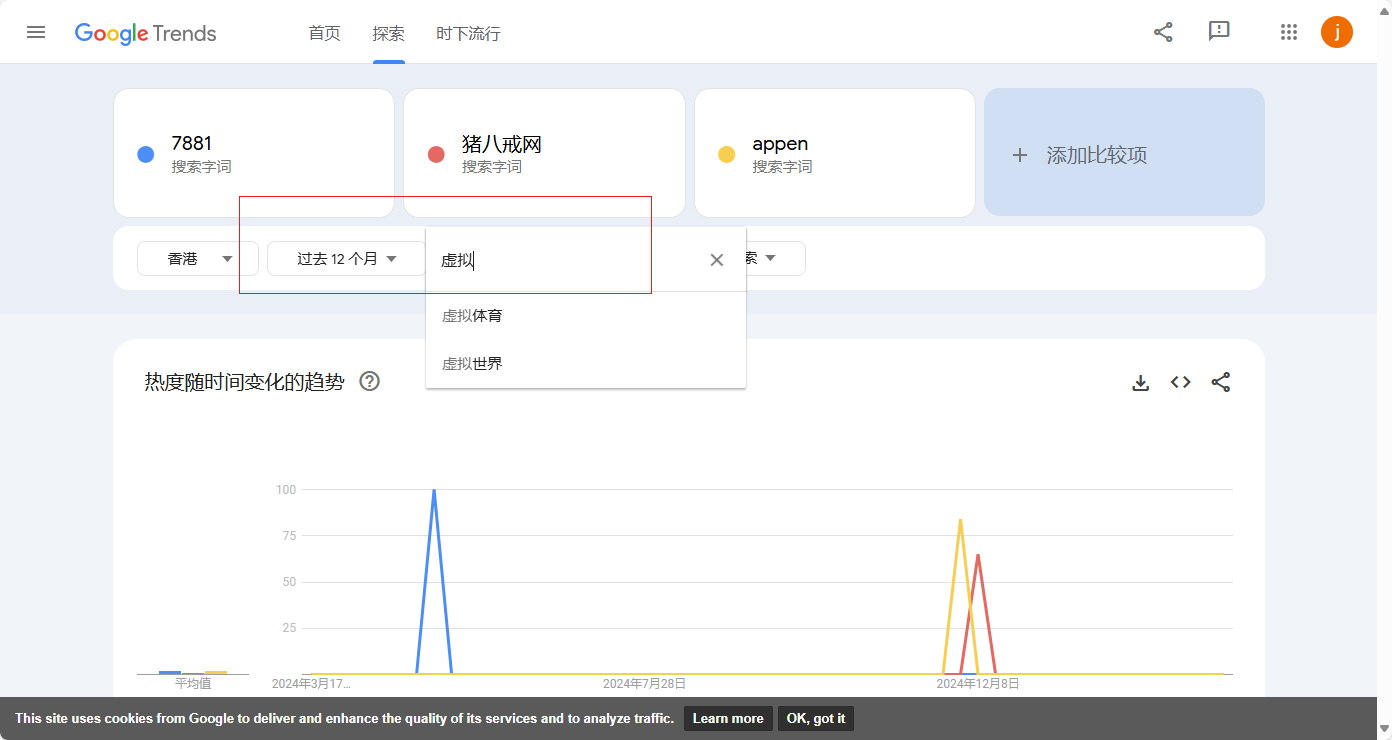1392x740 pixels.
Task: Click the 100 y-axis label
Action: click(x=286, y=490)
